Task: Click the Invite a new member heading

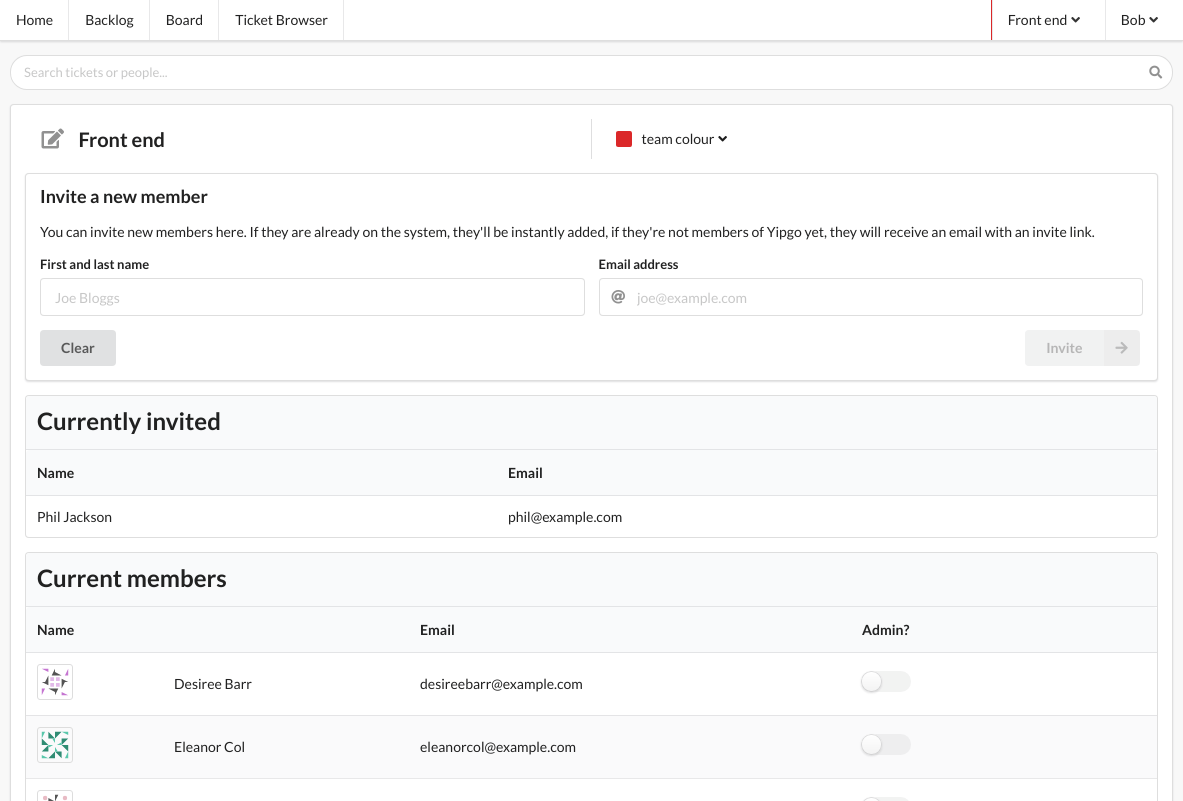Action: [x=124, y=197]
